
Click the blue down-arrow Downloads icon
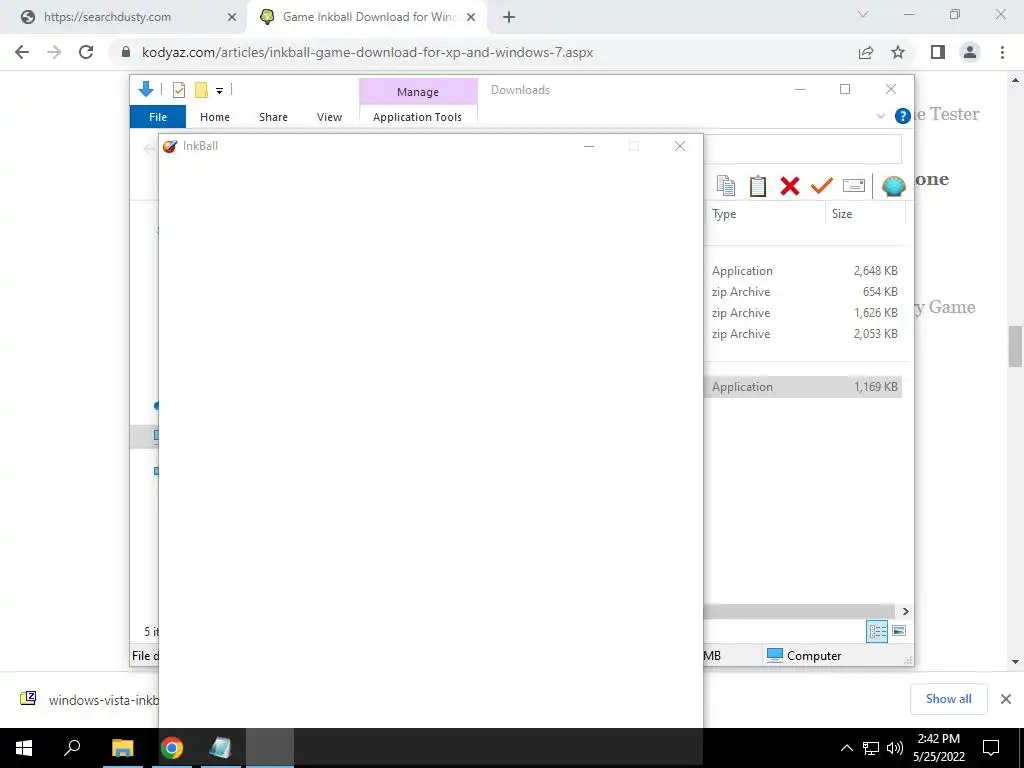[146, 89]
